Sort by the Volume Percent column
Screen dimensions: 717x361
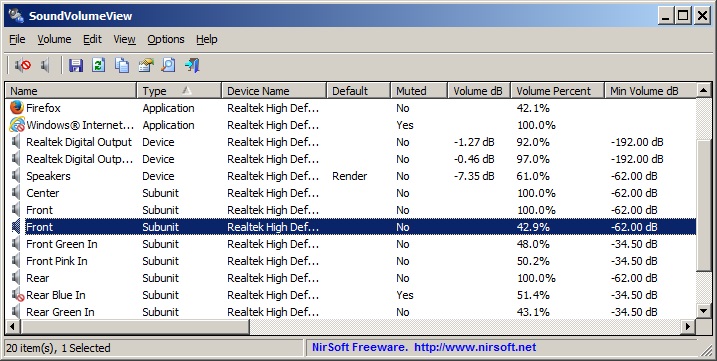point(557,91)
